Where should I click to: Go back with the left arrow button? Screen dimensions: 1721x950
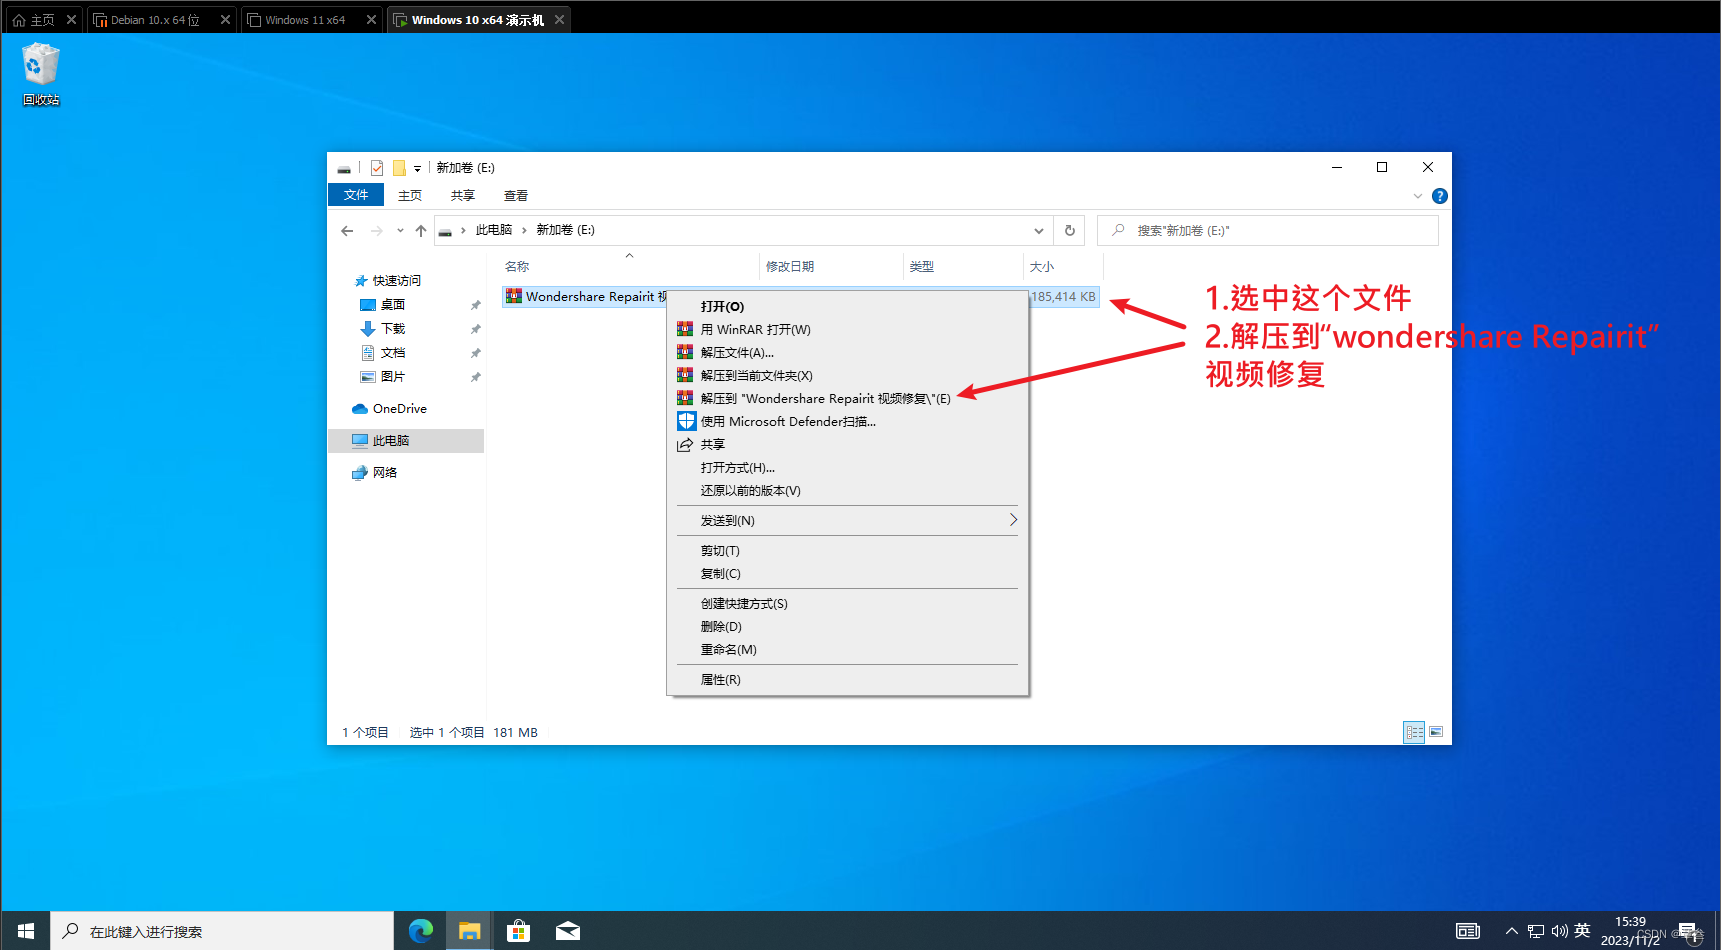[x=347, y=230]
